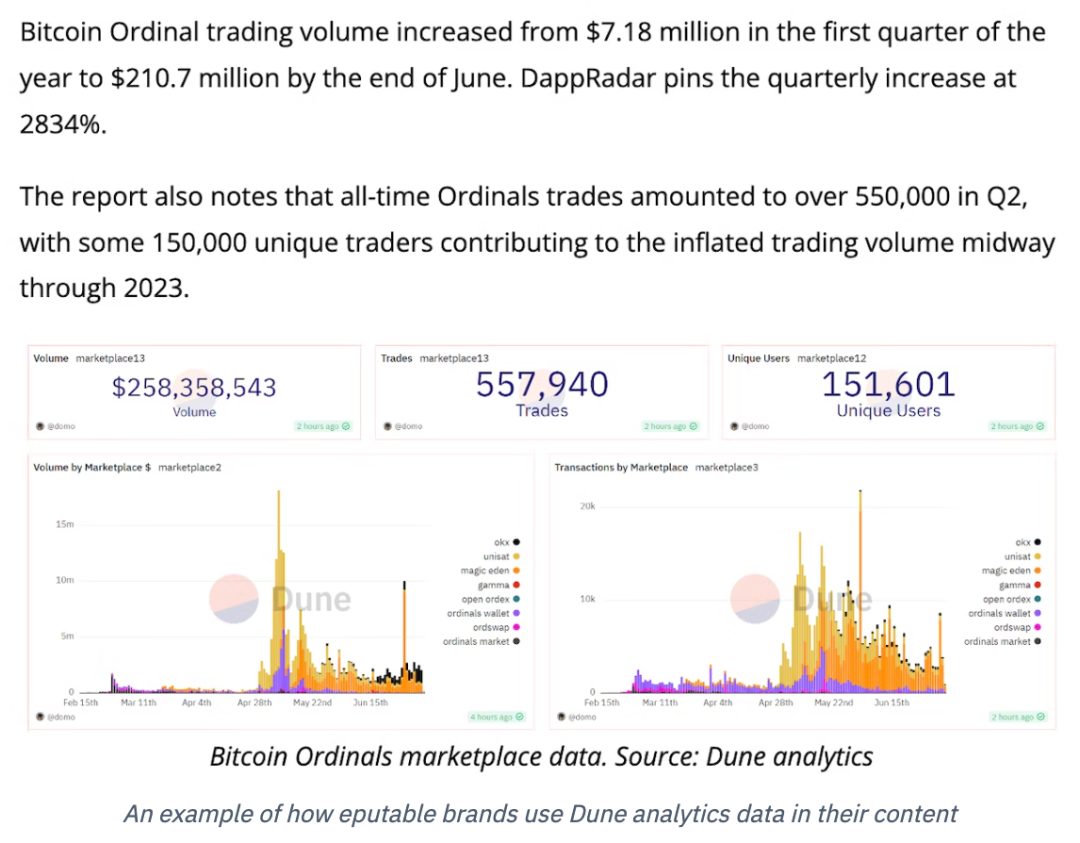Click 'Feb 15th' on the Volume chart axis
This screenshot has width=1080, height=843.
[81, 702]
